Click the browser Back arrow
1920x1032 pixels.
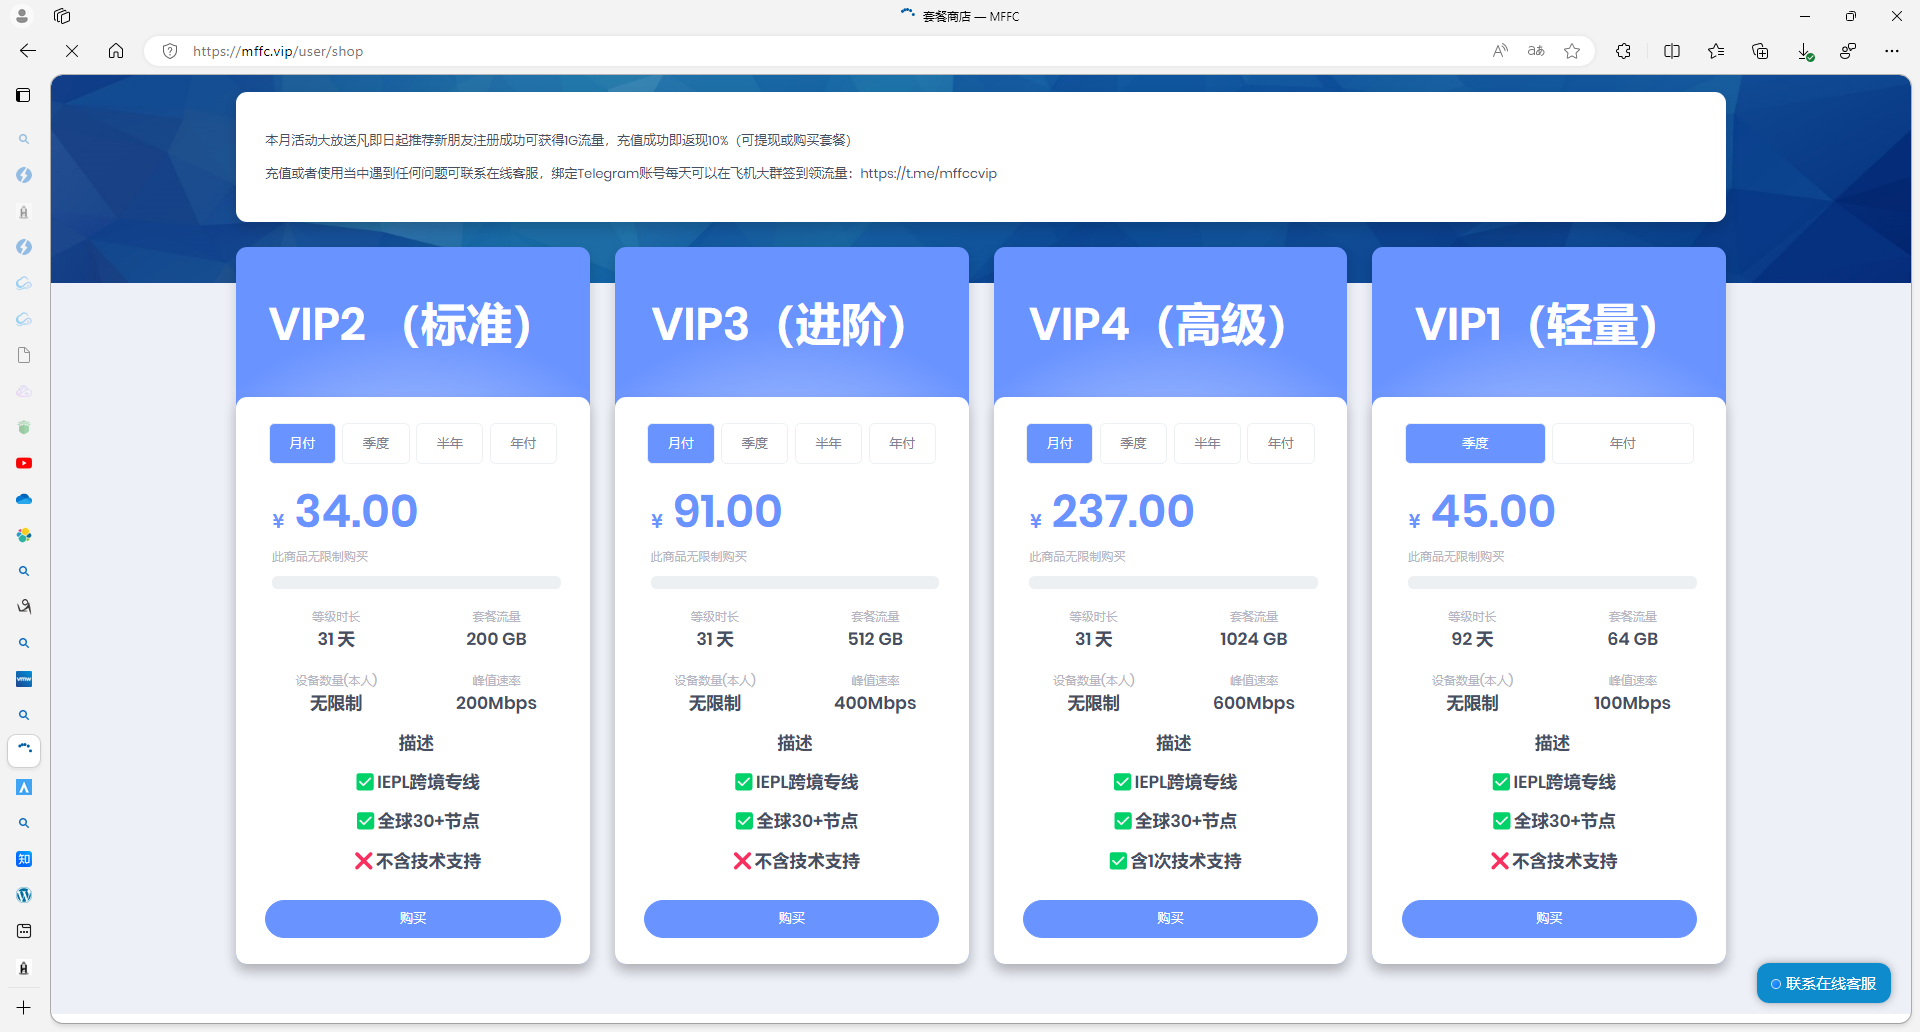[28, 51]
